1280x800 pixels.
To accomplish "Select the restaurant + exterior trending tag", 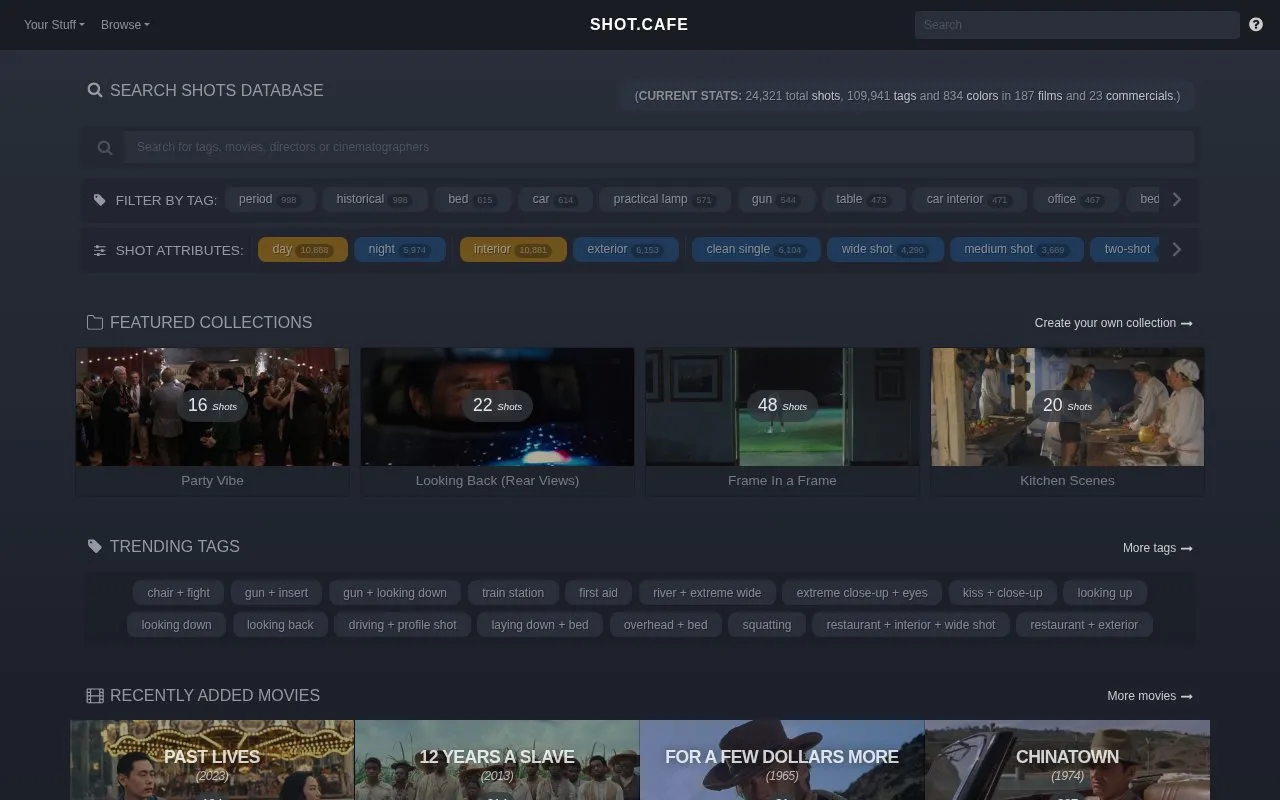I will (1084, 625).
